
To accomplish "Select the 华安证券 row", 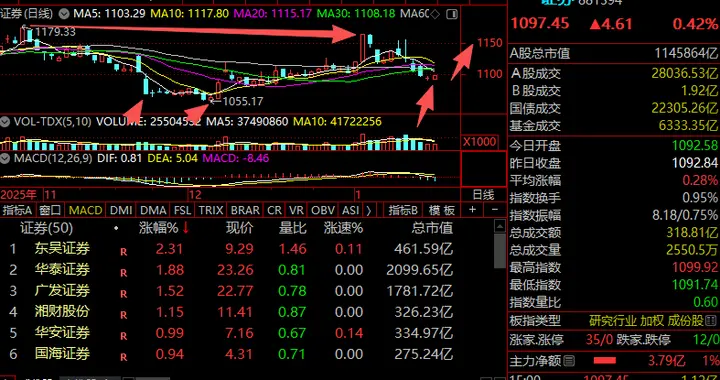I will coord(246,333).
